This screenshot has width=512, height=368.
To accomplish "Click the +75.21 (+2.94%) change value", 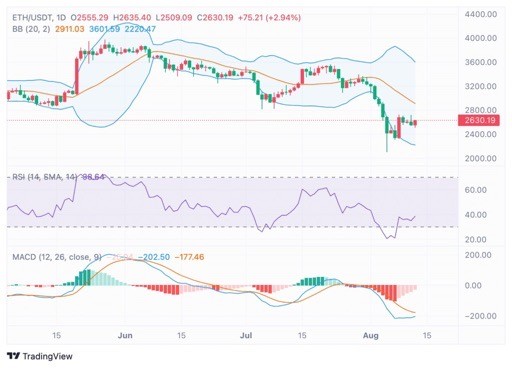I will pyautogui.click(x=269, y=17).
